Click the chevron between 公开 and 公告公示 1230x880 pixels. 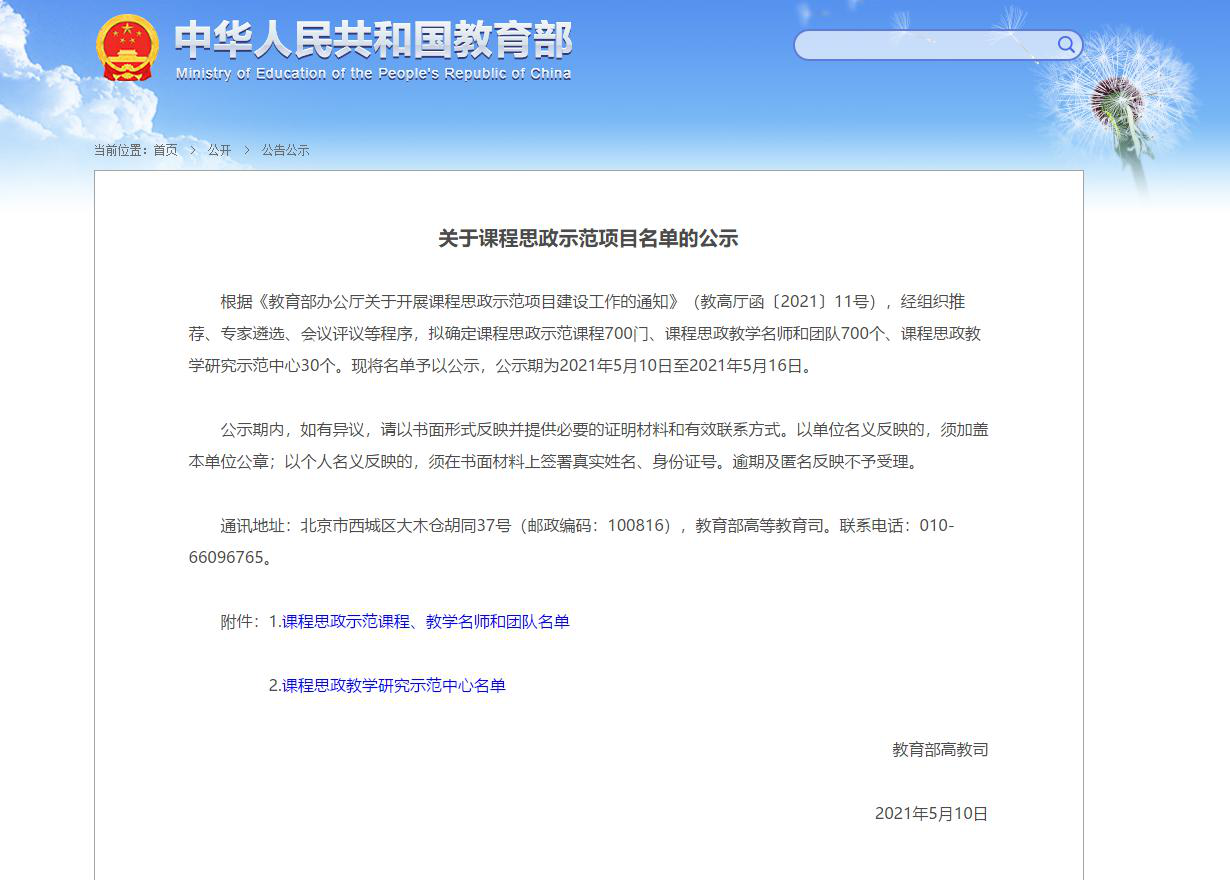(246, 150)
